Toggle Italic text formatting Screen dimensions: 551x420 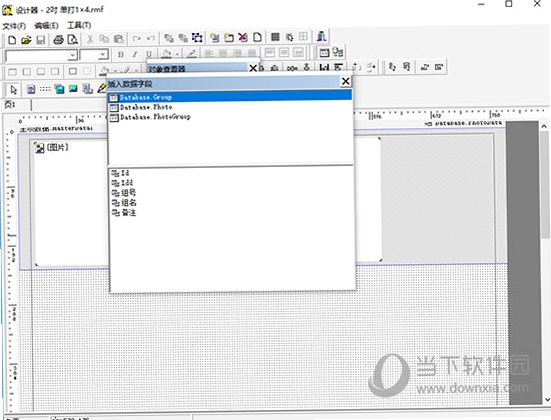tap(135, 54)
